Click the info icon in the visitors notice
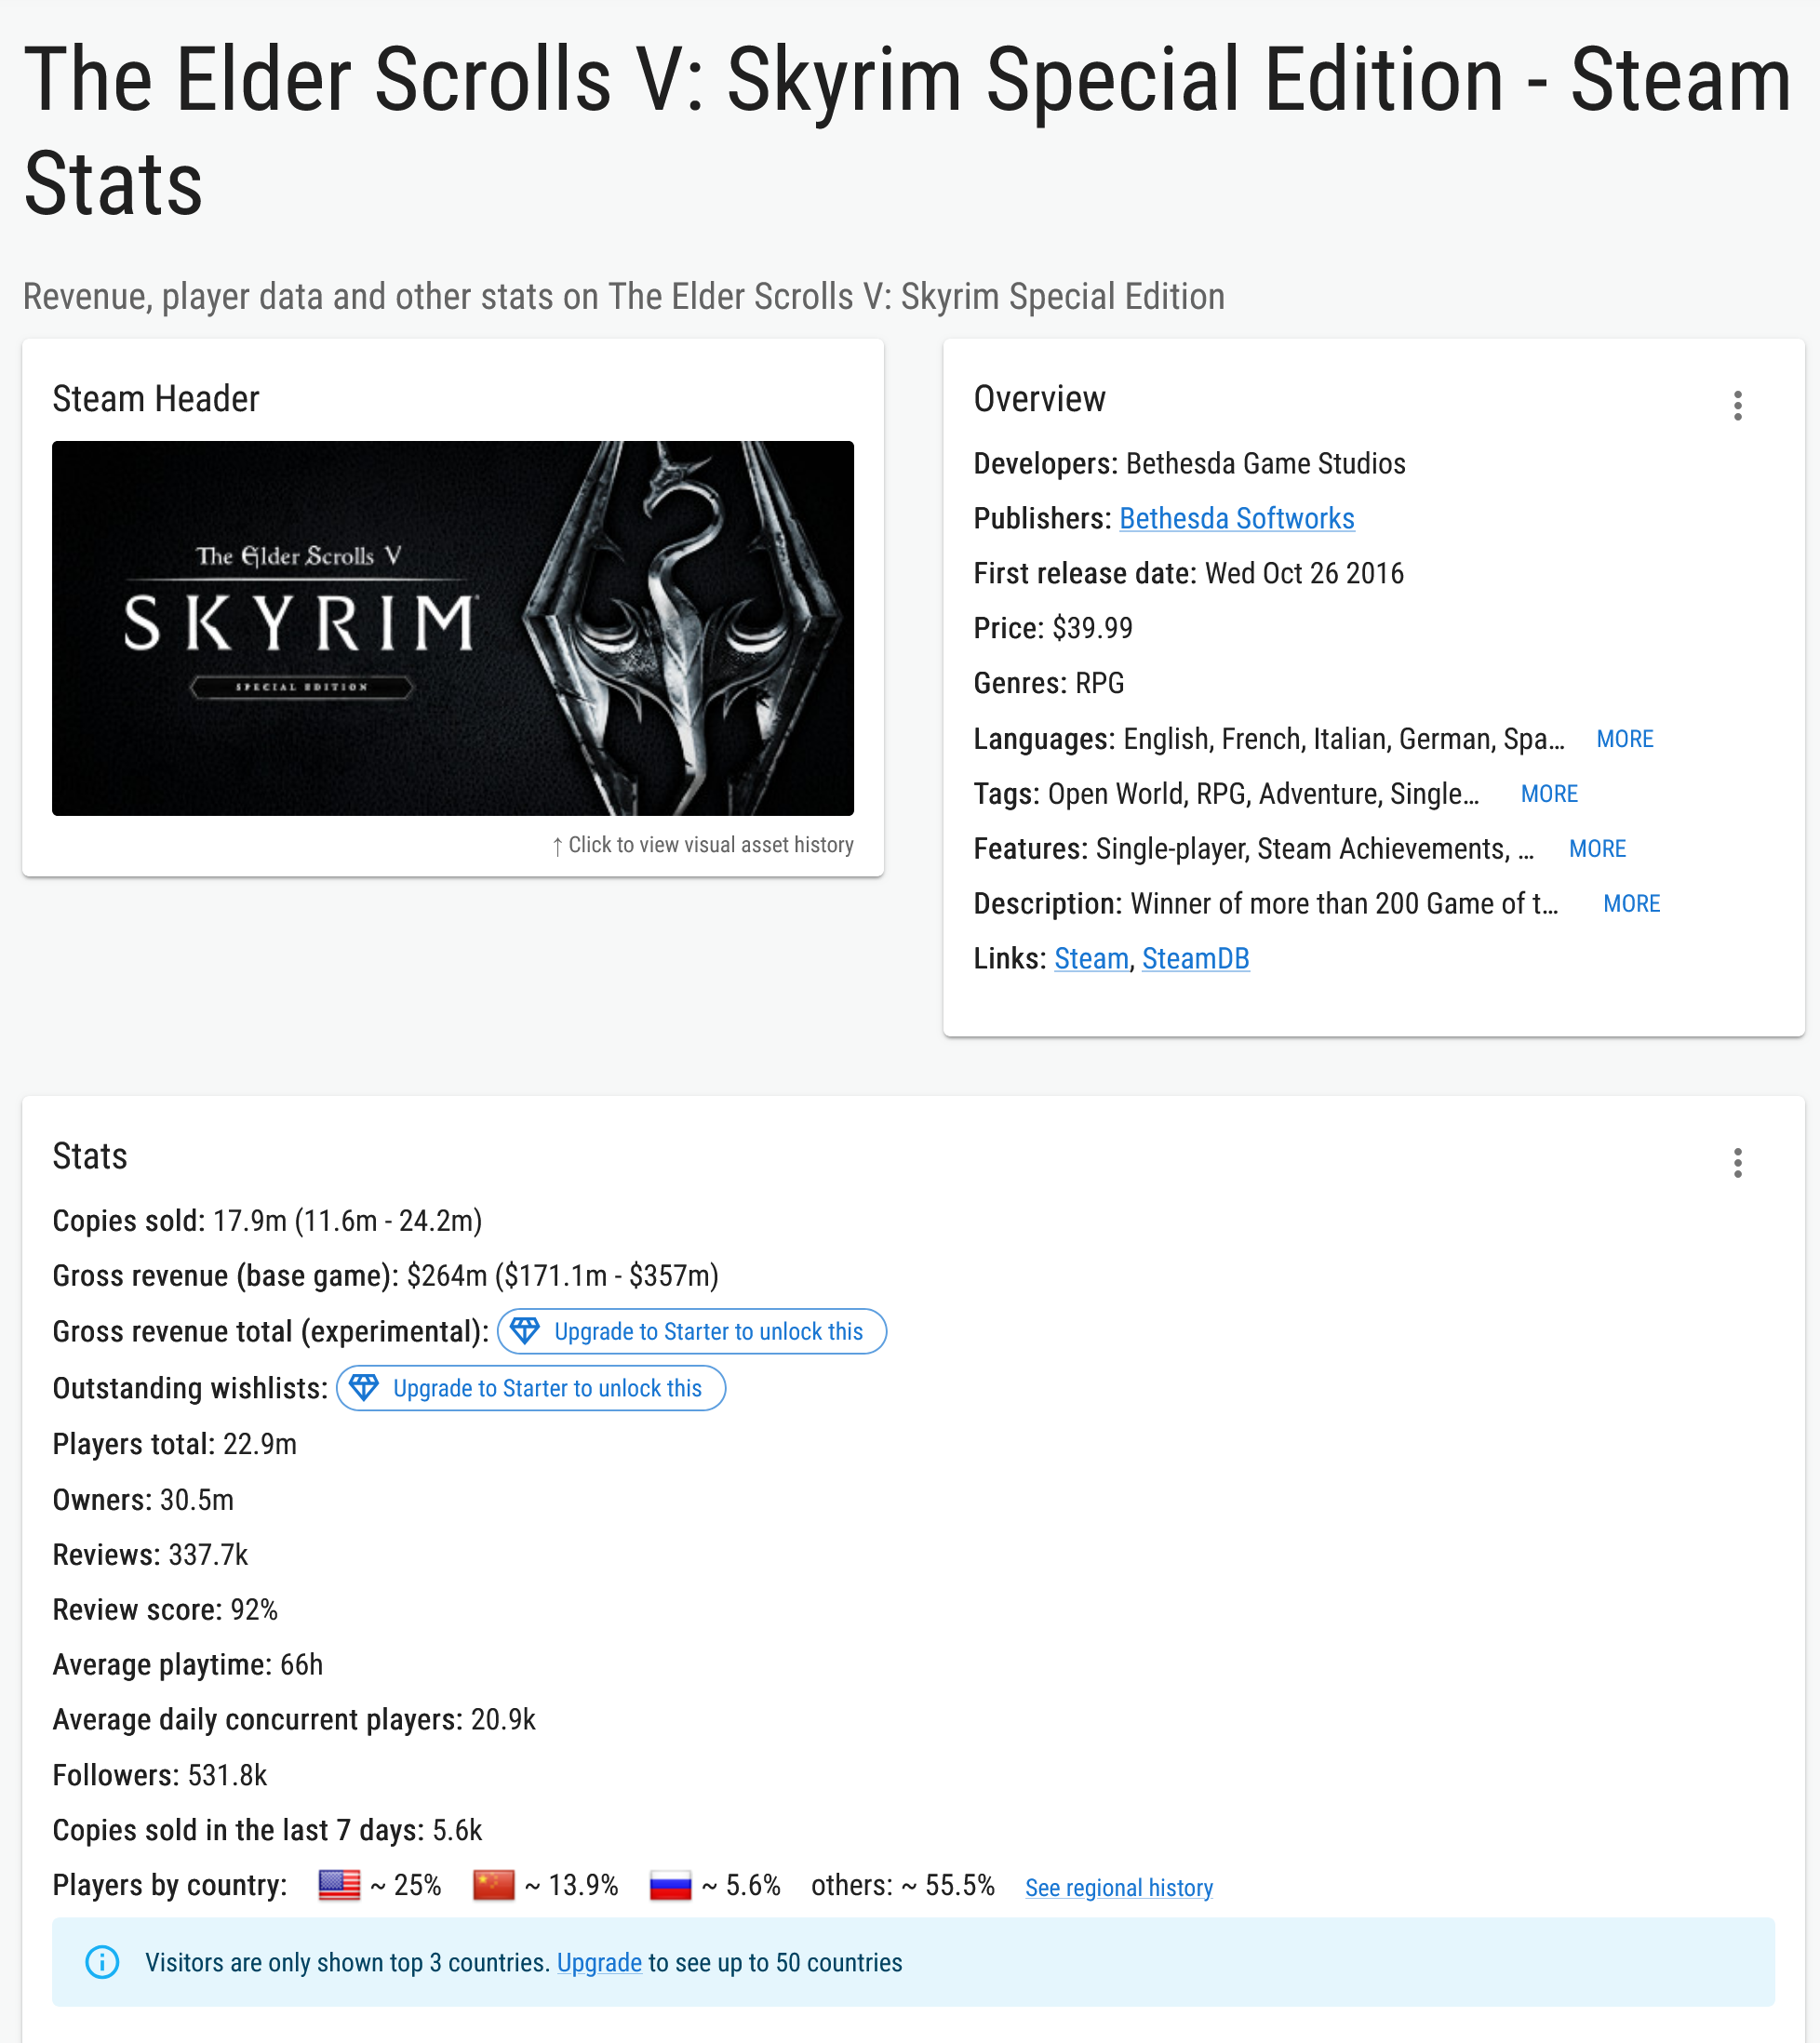The height and width of the screenshot is (2043, 1820). 102,1962
